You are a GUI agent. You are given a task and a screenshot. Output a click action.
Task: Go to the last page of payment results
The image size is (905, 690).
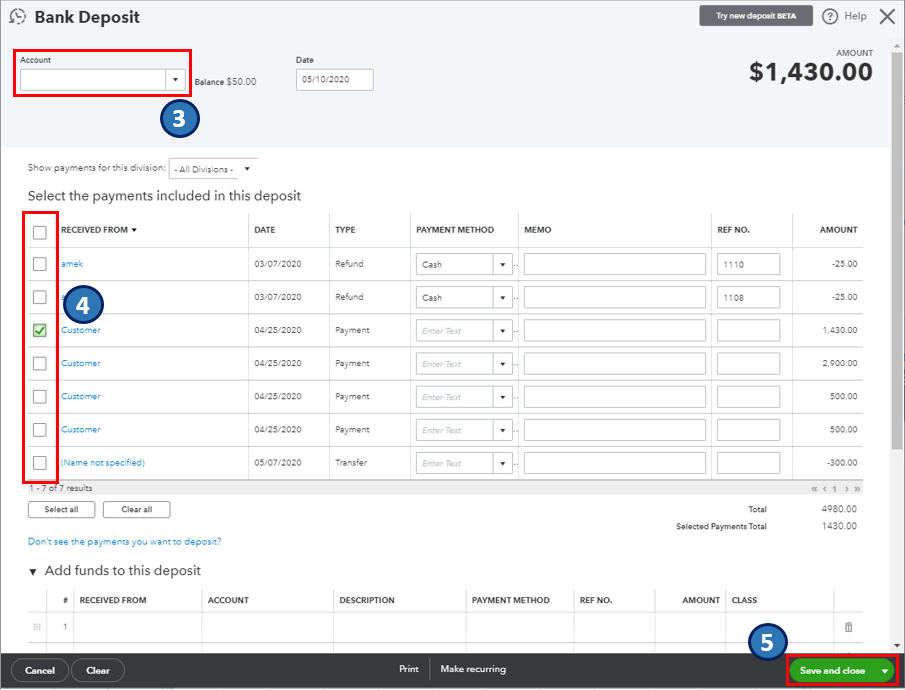point(857,489)
